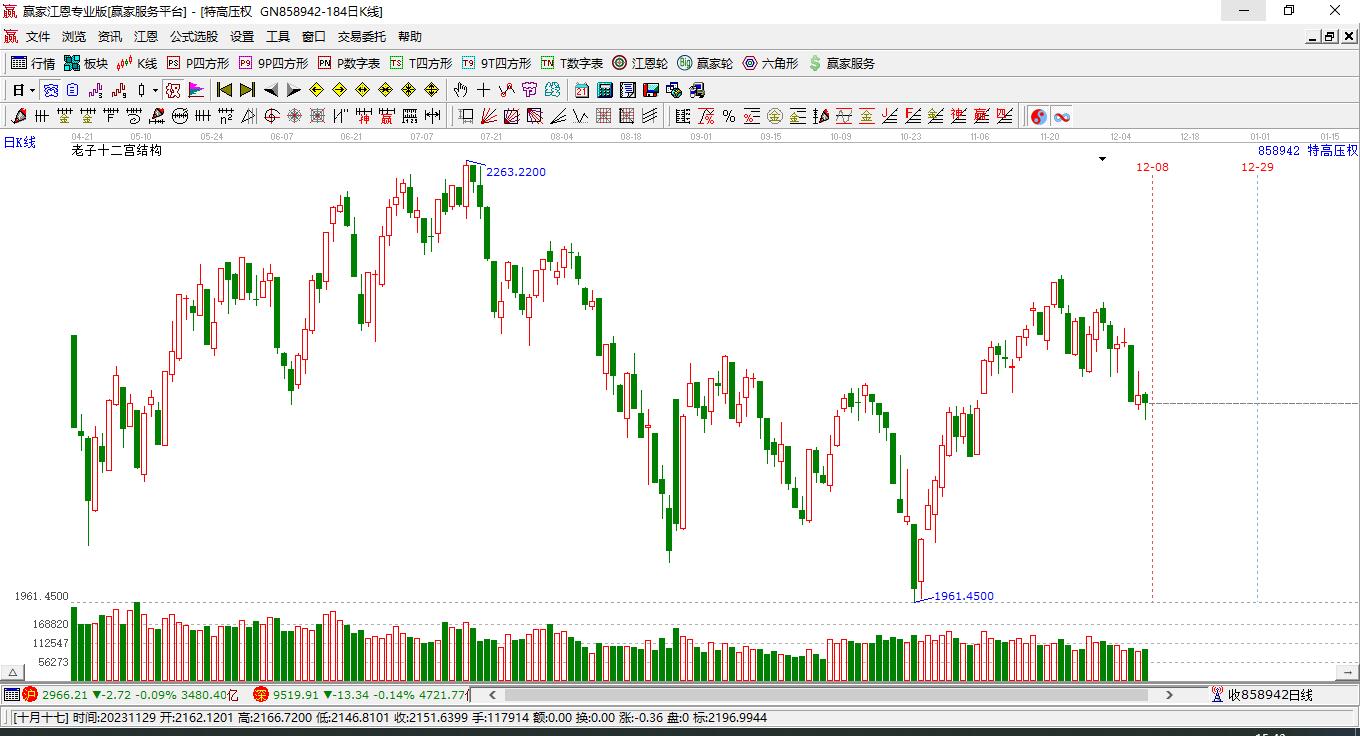Click the blue-and-red floppy disk save icon
This screenshot has height=736, width=1360.
coord(651,90)
